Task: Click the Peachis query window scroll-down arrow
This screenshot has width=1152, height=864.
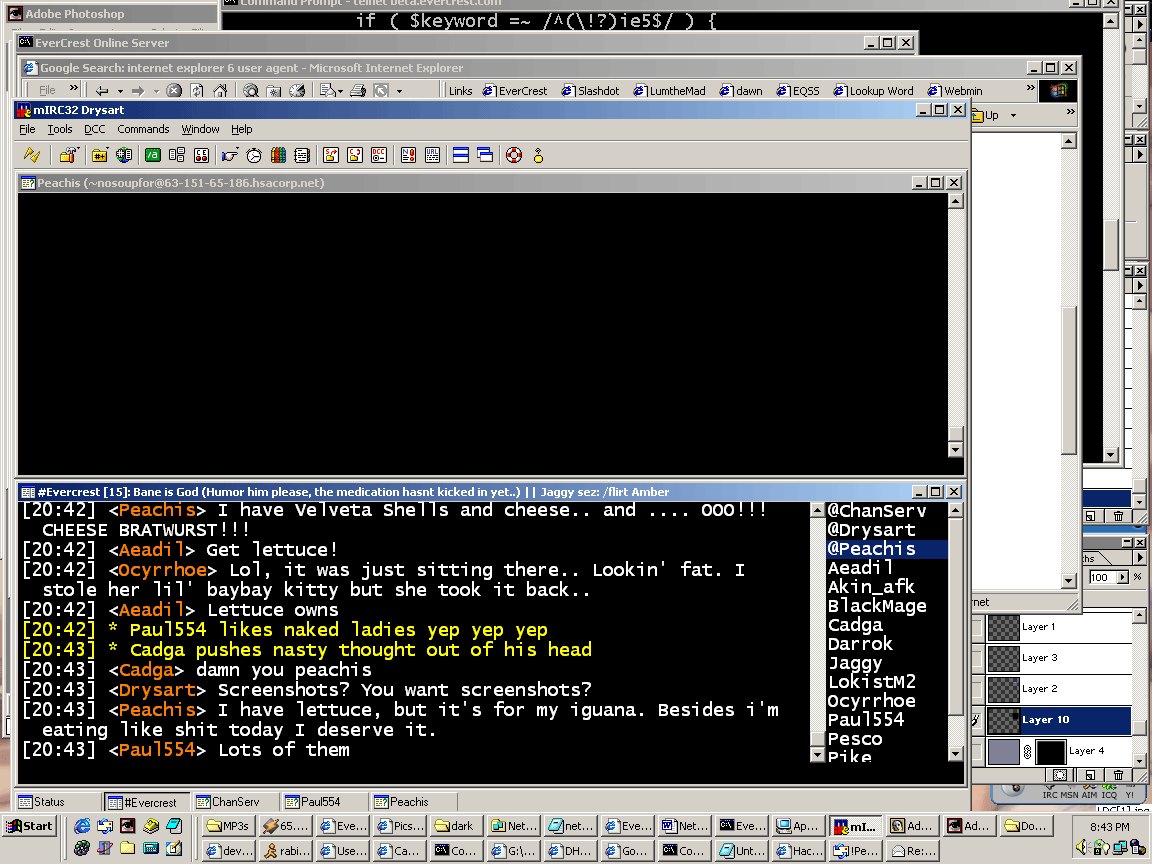Action: tap(955, 450)
